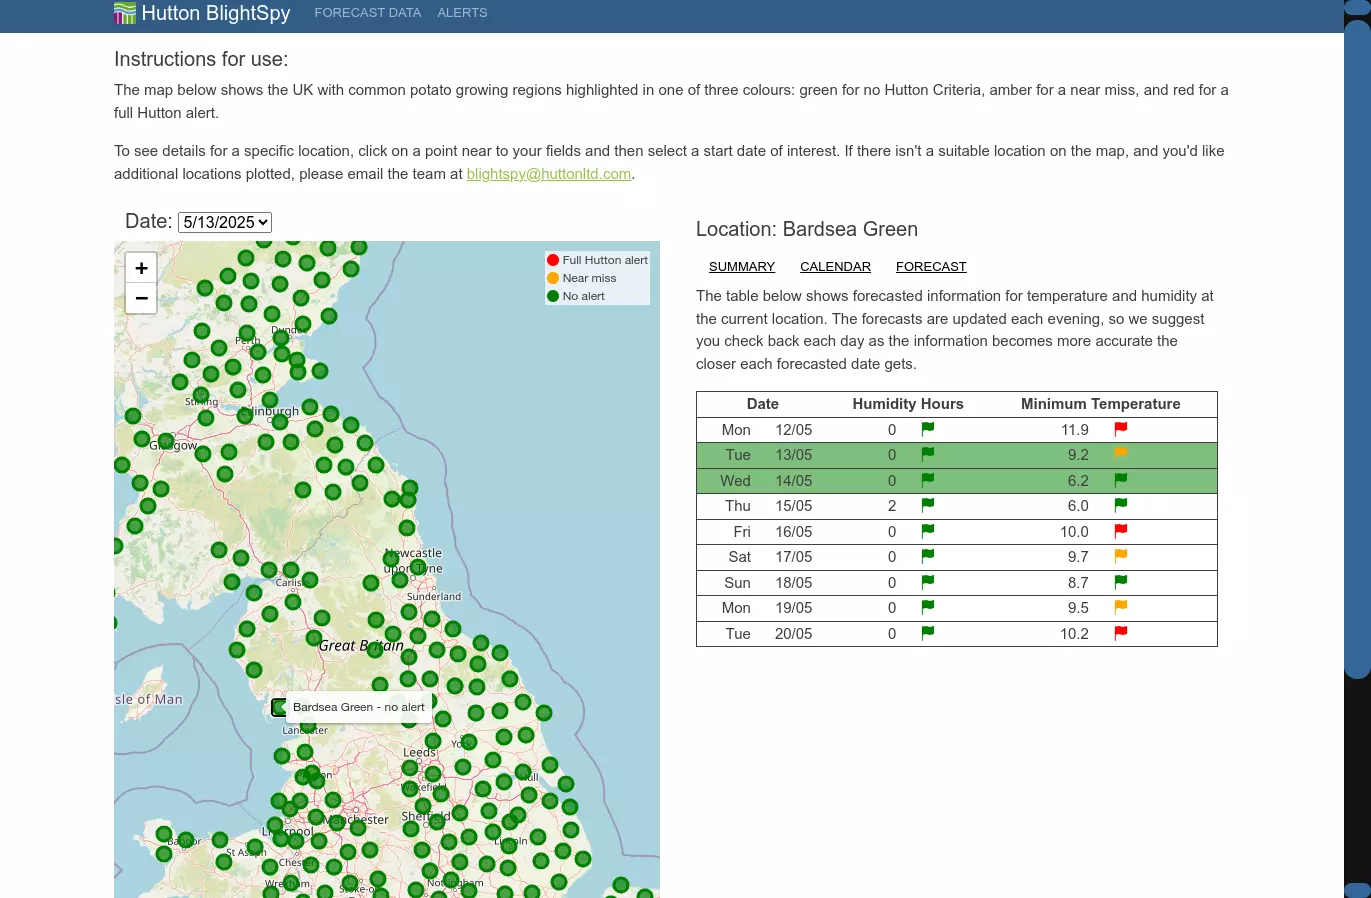Image resolution: width=1371 pixels, height=898 pixels.
Task: Click amber temperature flag for Tue 13/05
Action: coord(1121,454)
